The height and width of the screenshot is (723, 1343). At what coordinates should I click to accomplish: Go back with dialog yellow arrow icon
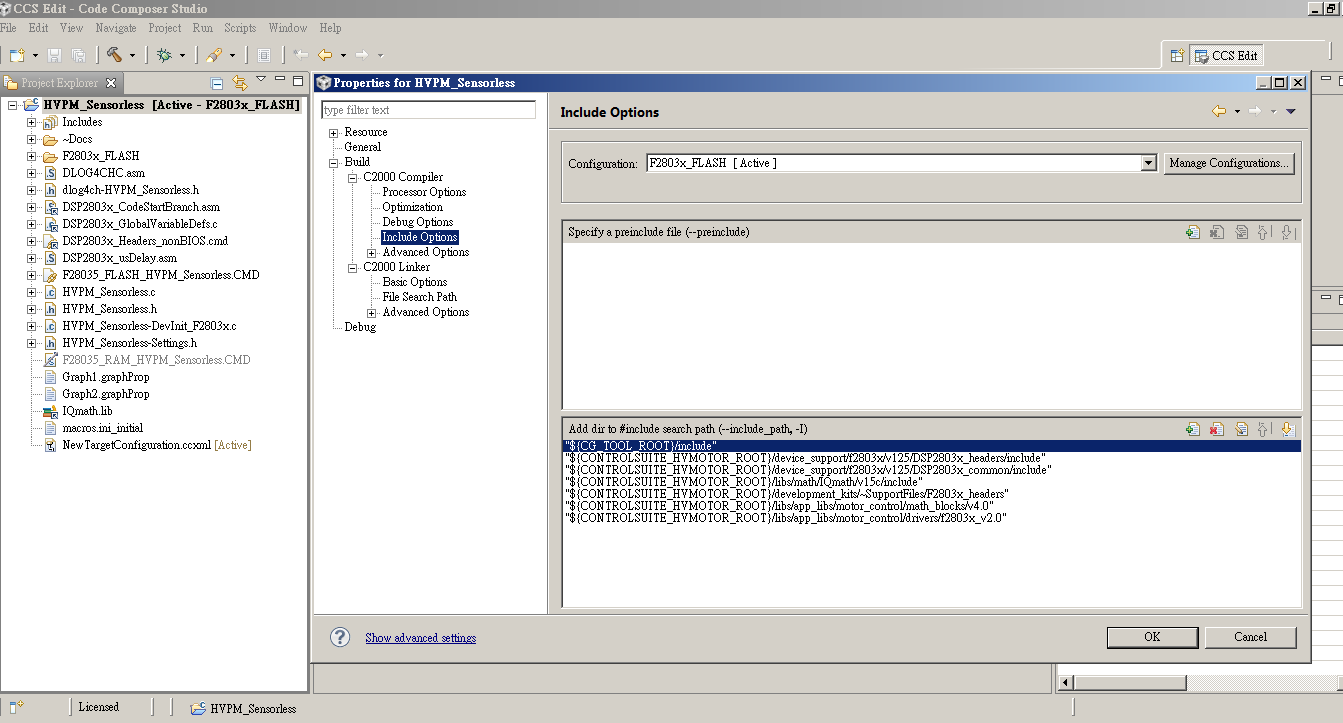tap(1218, 112)
